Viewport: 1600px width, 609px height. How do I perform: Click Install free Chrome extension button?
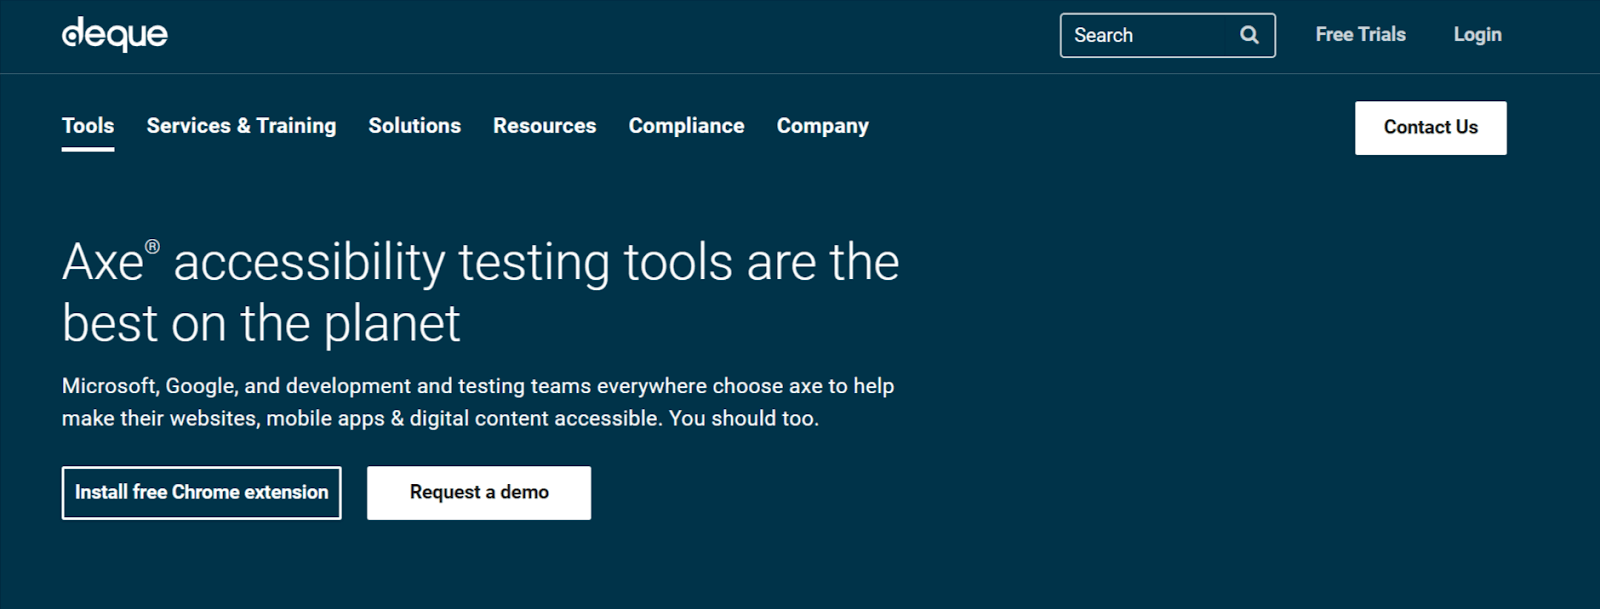coord(201,493)
